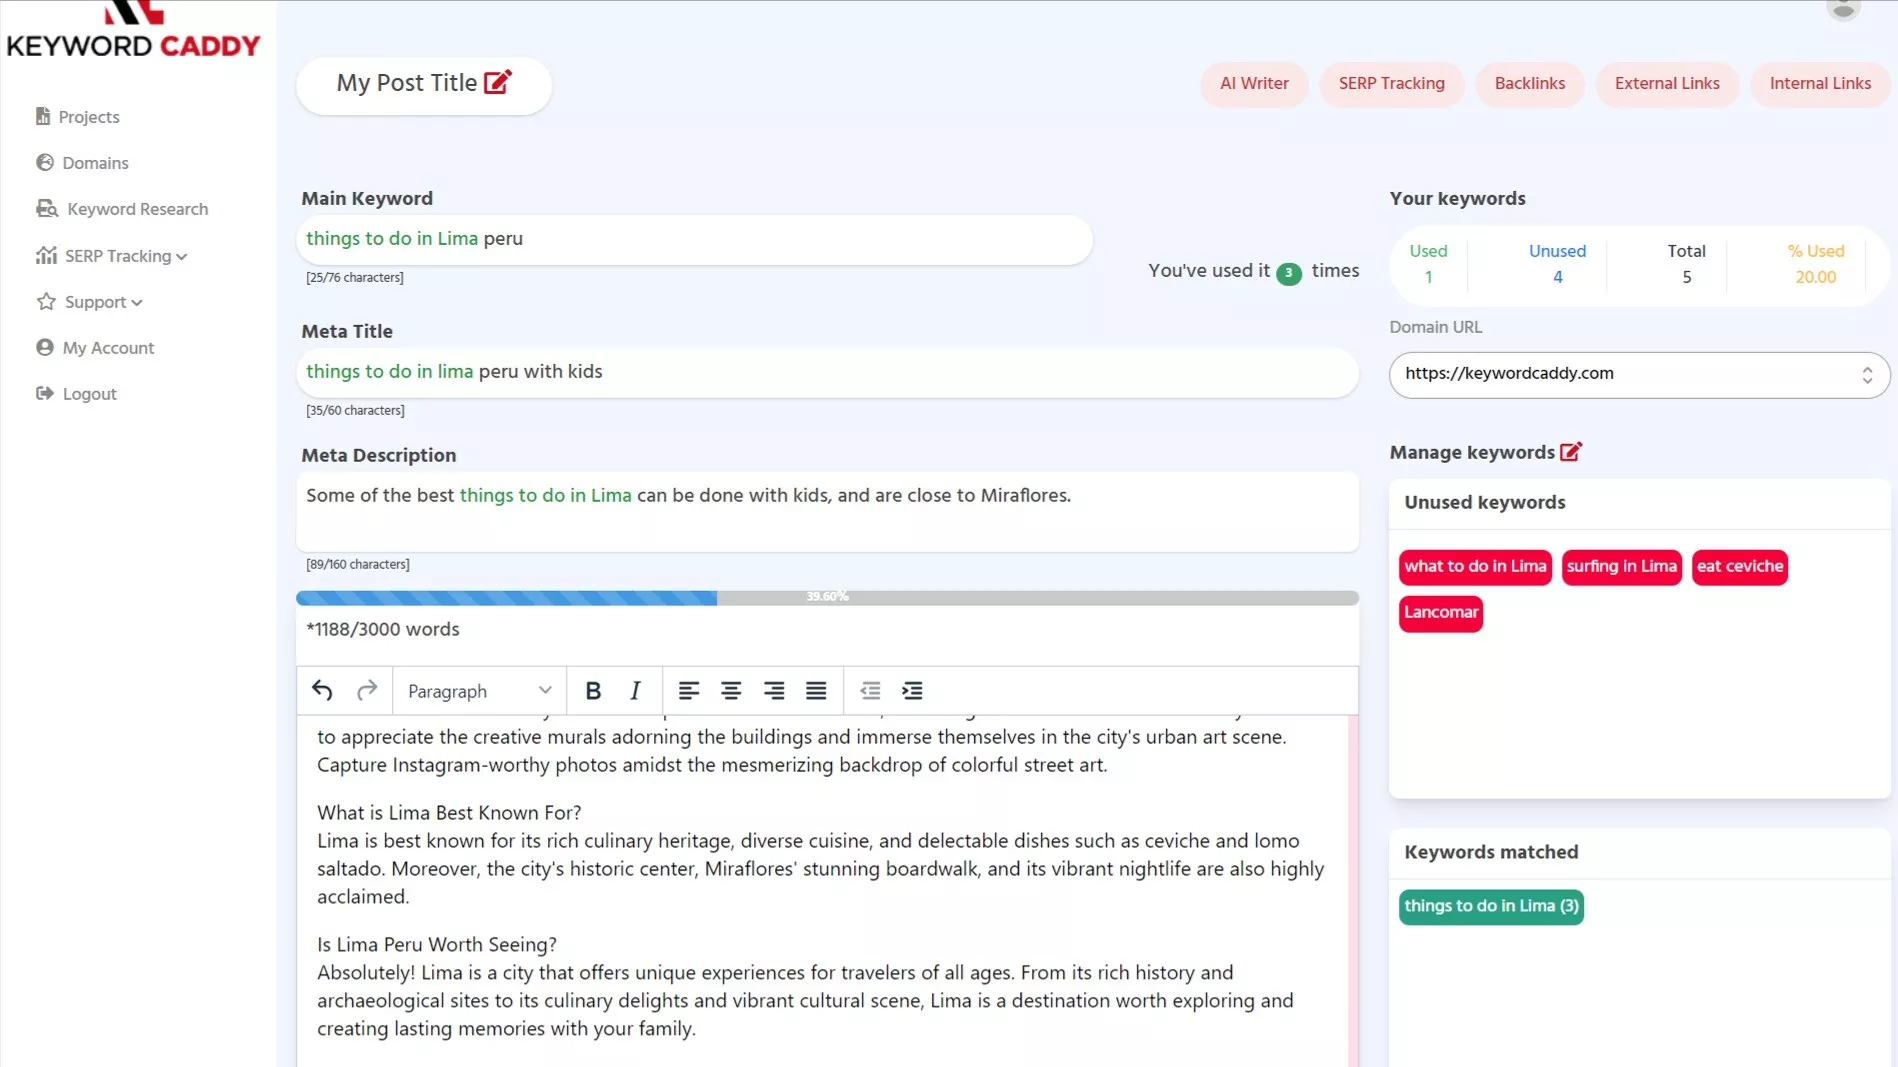1898x1067 pixels.
Task: Click the redo arrow in editor toolbar
Action: coord(367,690)
